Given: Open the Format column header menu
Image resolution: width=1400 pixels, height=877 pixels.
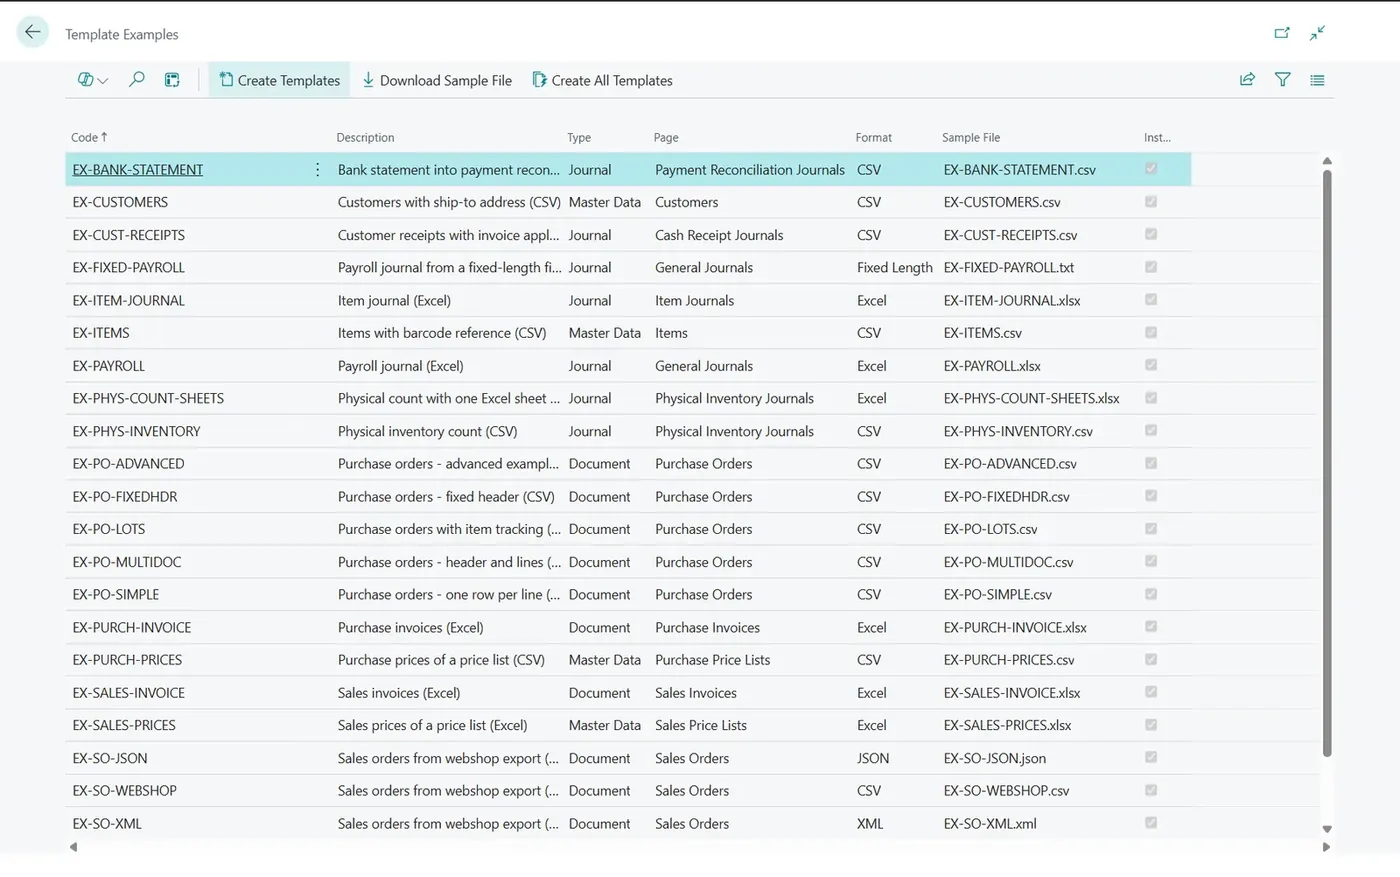Looking at the screenshot, I should 873,137.
